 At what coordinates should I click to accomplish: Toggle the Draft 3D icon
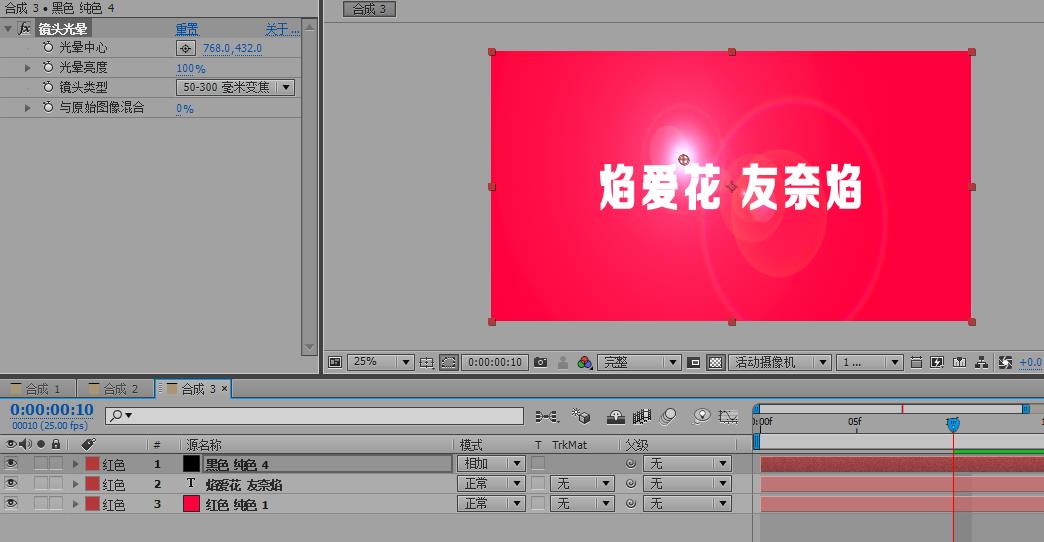coord(581,417)
